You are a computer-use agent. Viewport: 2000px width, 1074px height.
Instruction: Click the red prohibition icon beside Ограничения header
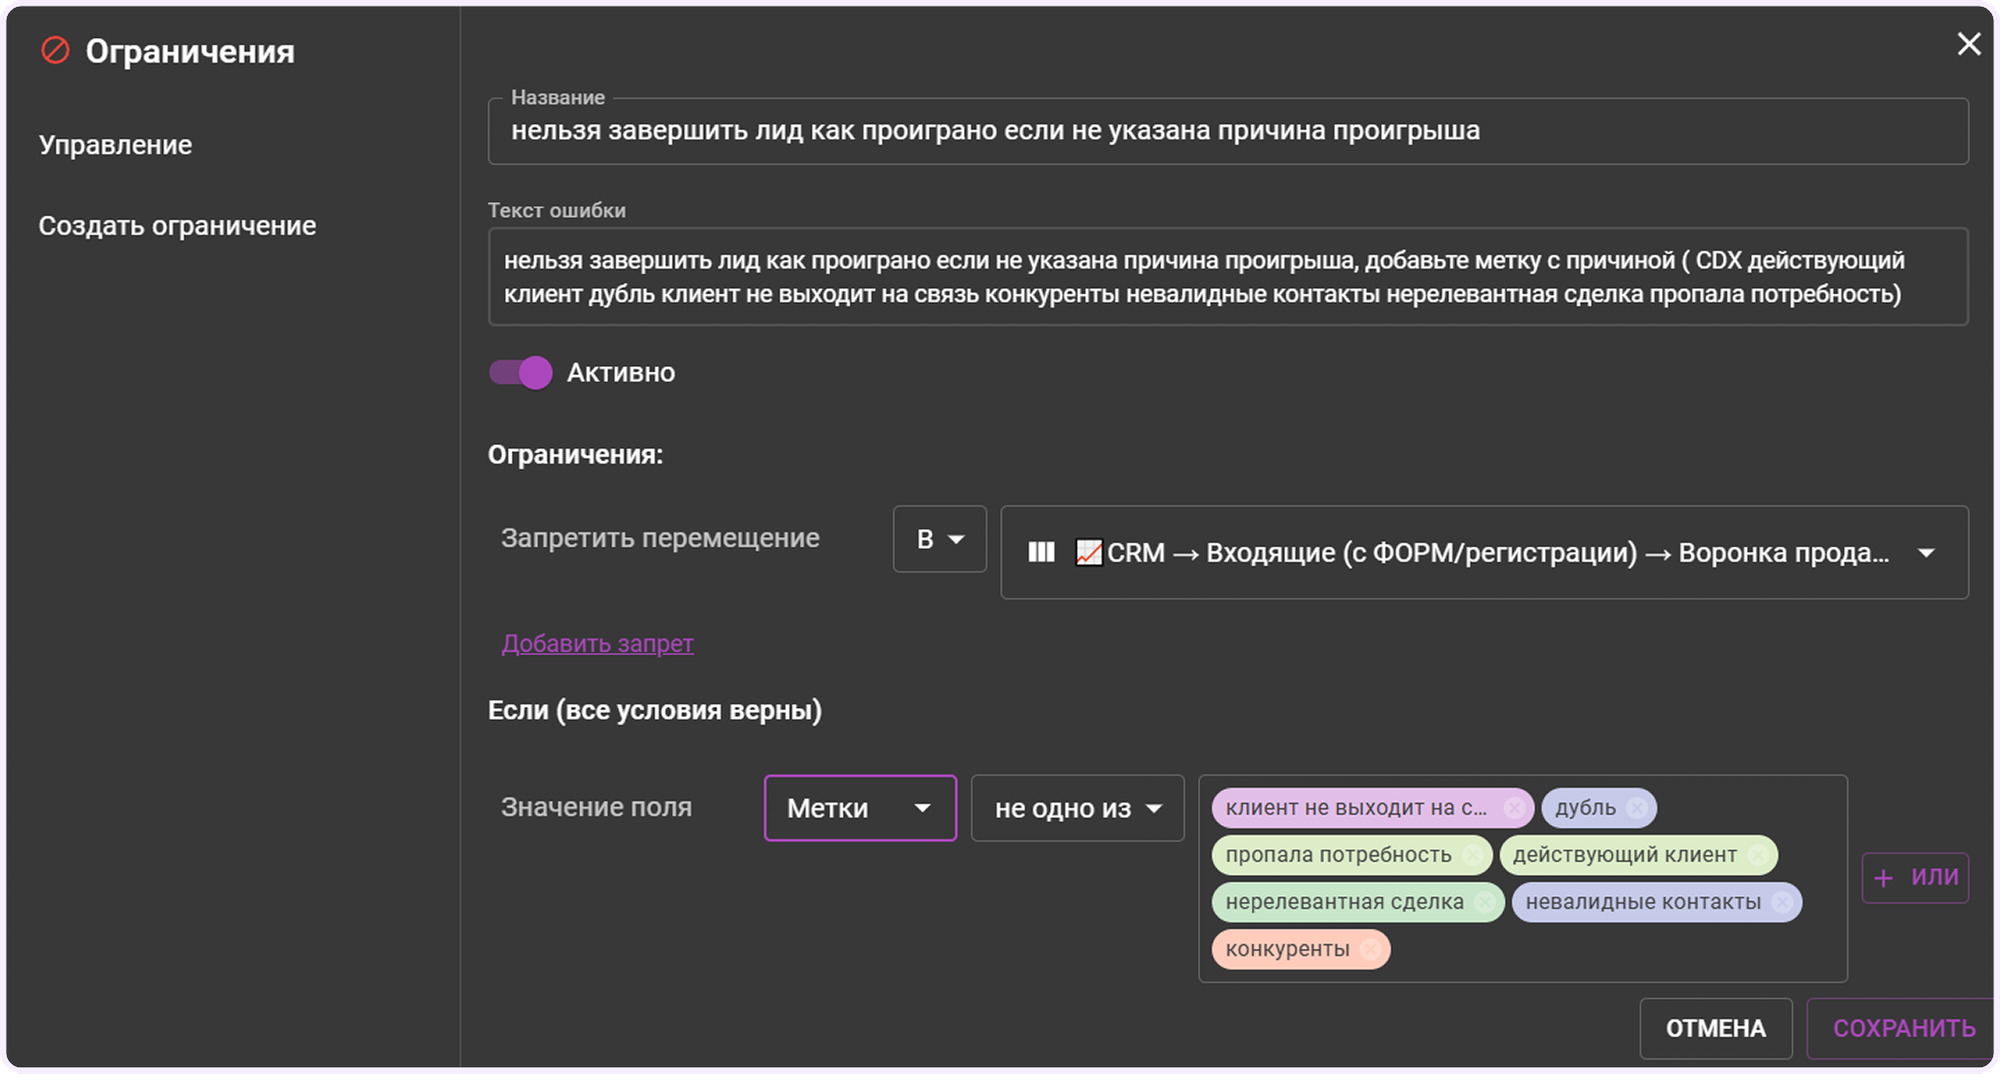(x=57, y=51)
